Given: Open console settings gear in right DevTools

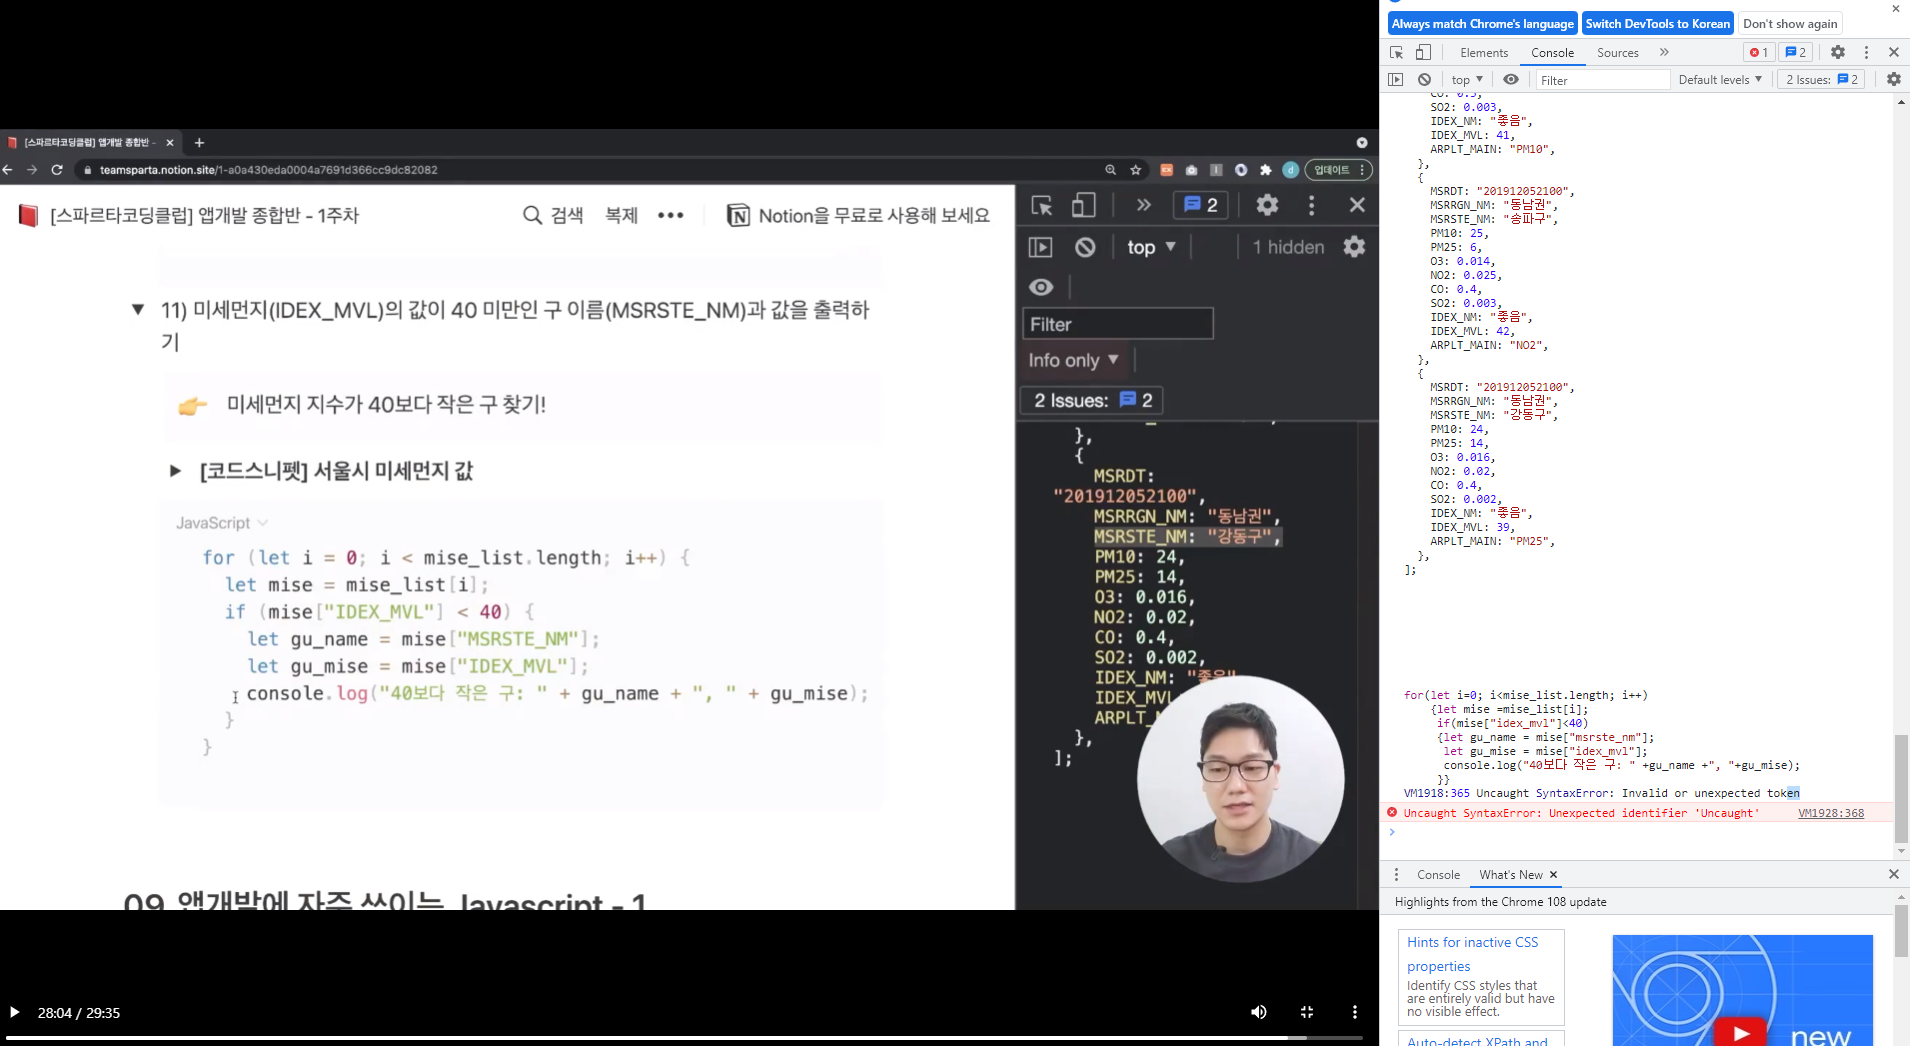Looking at the screenshot, I should [x=1894, y=79].
